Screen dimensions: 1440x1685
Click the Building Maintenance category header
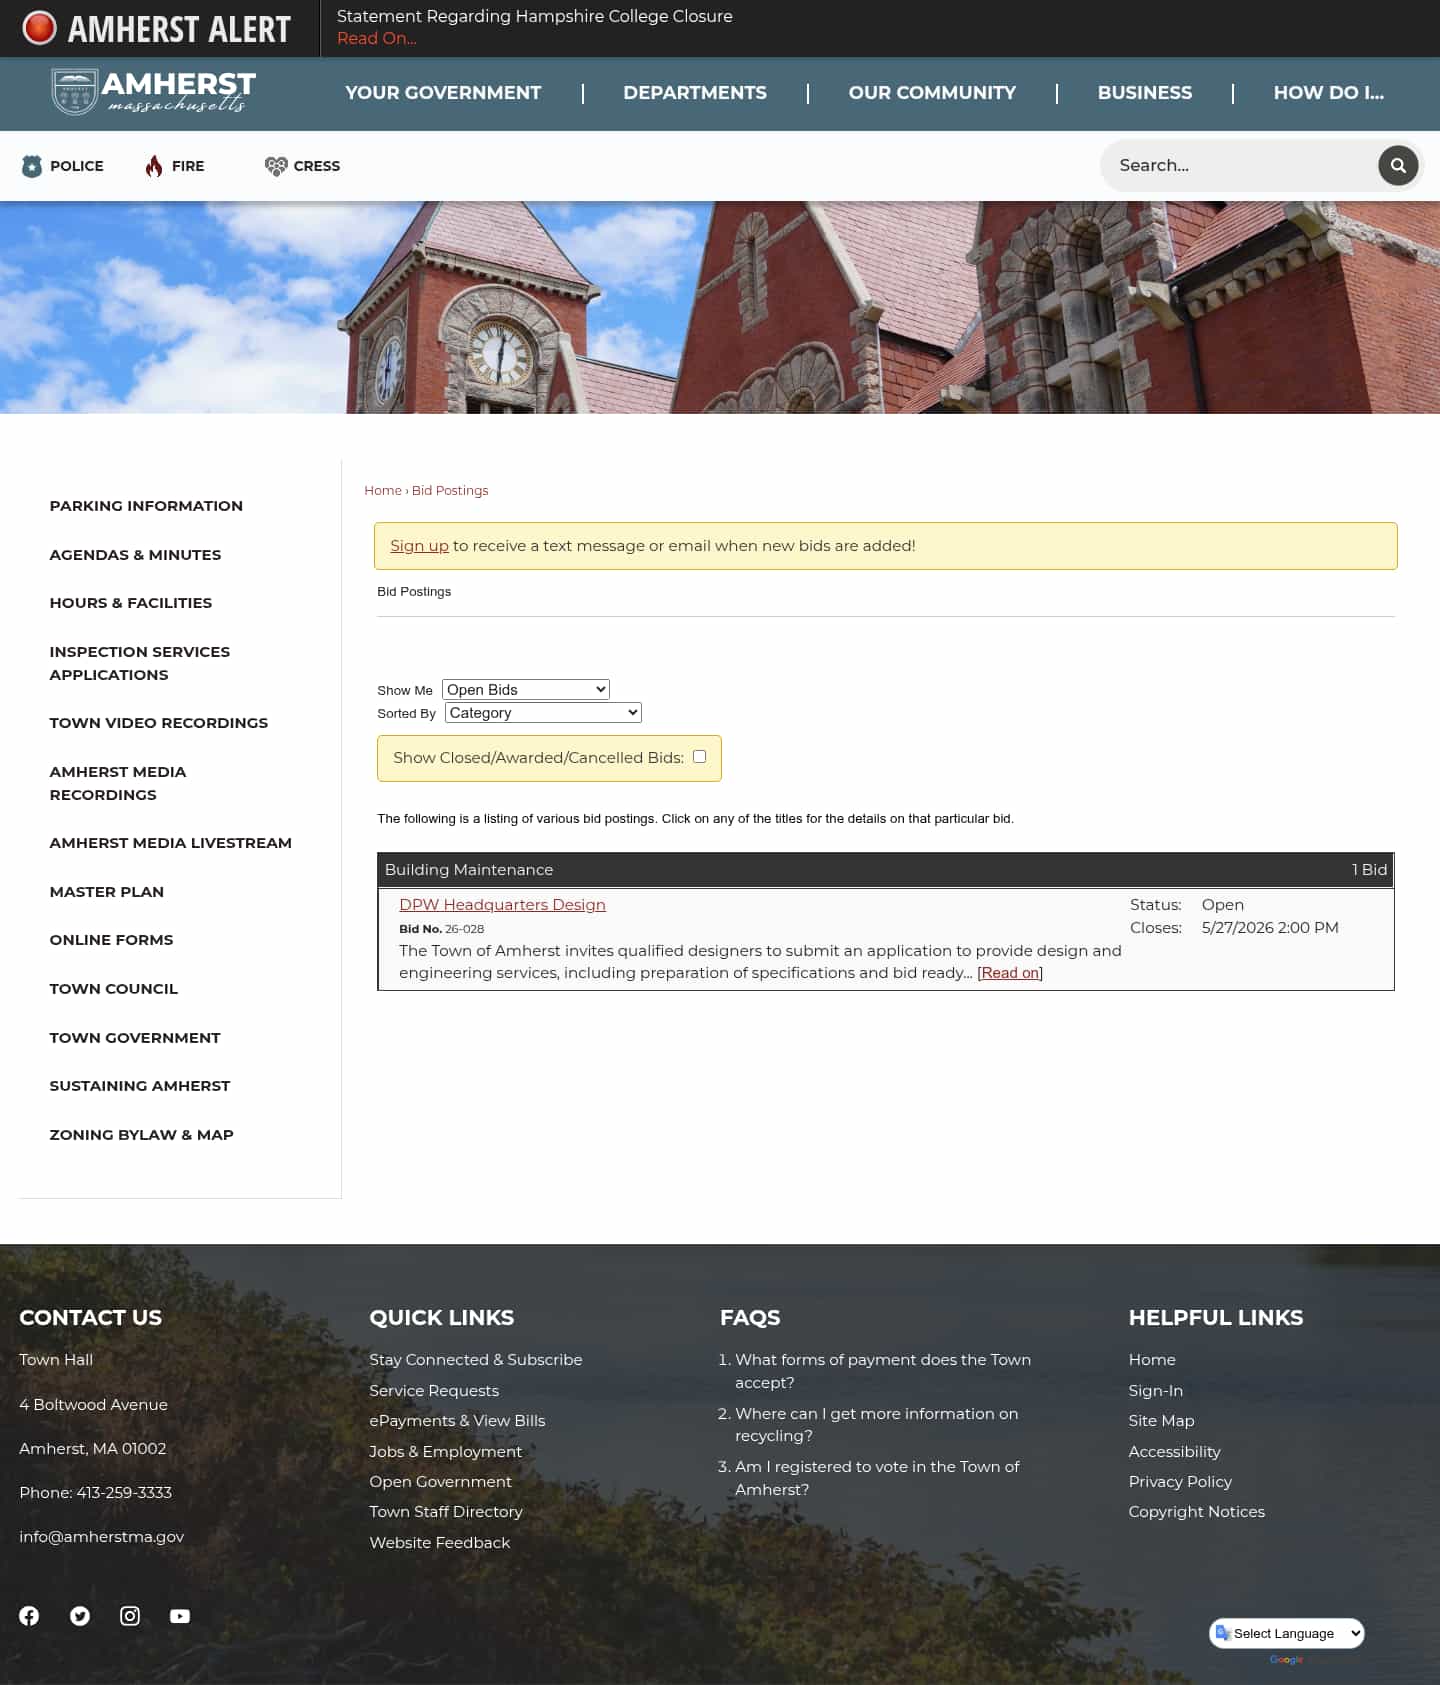pyautogui.click(x=886, y=870)
